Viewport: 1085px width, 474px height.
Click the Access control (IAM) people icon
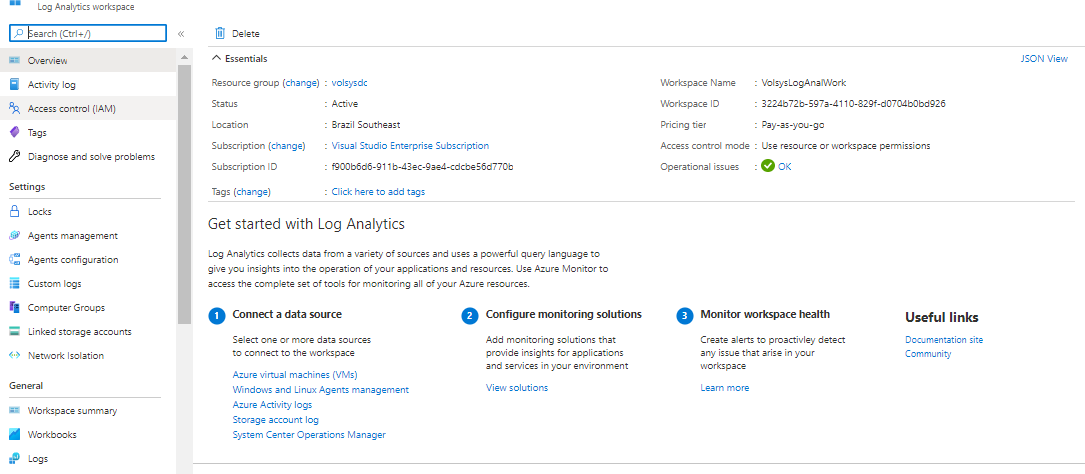[14, 109]
